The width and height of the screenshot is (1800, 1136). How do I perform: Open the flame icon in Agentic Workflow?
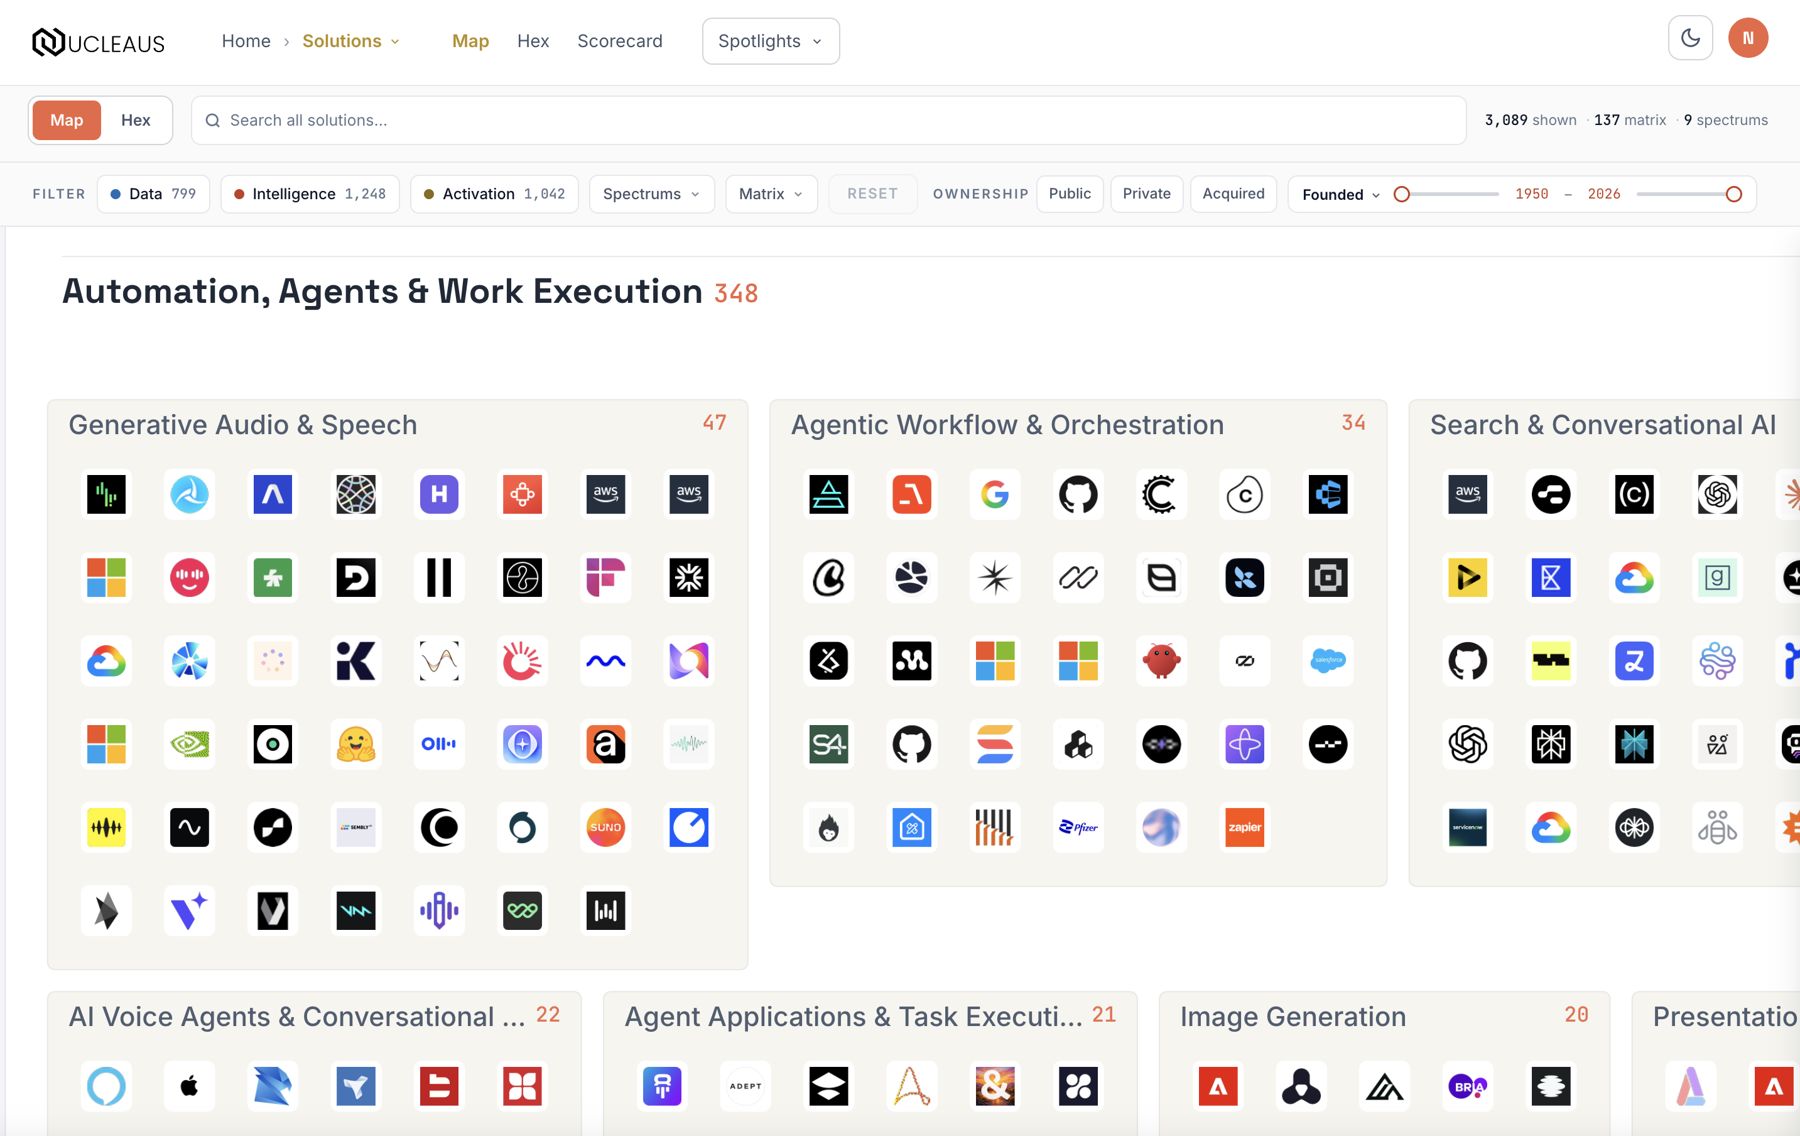point(829,827)
